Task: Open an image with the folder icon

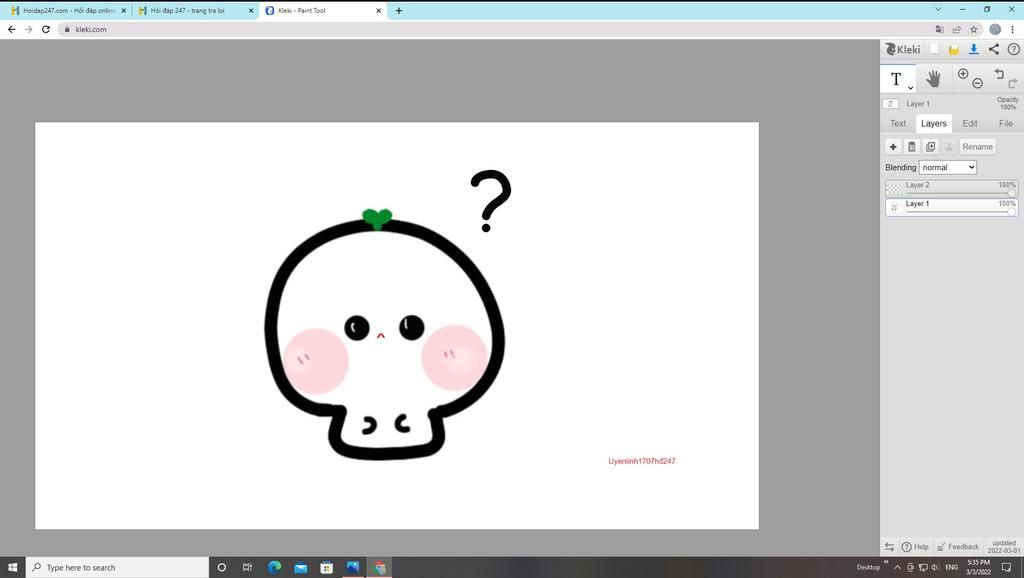Action: pyautogui.click(x=954, y=50)
